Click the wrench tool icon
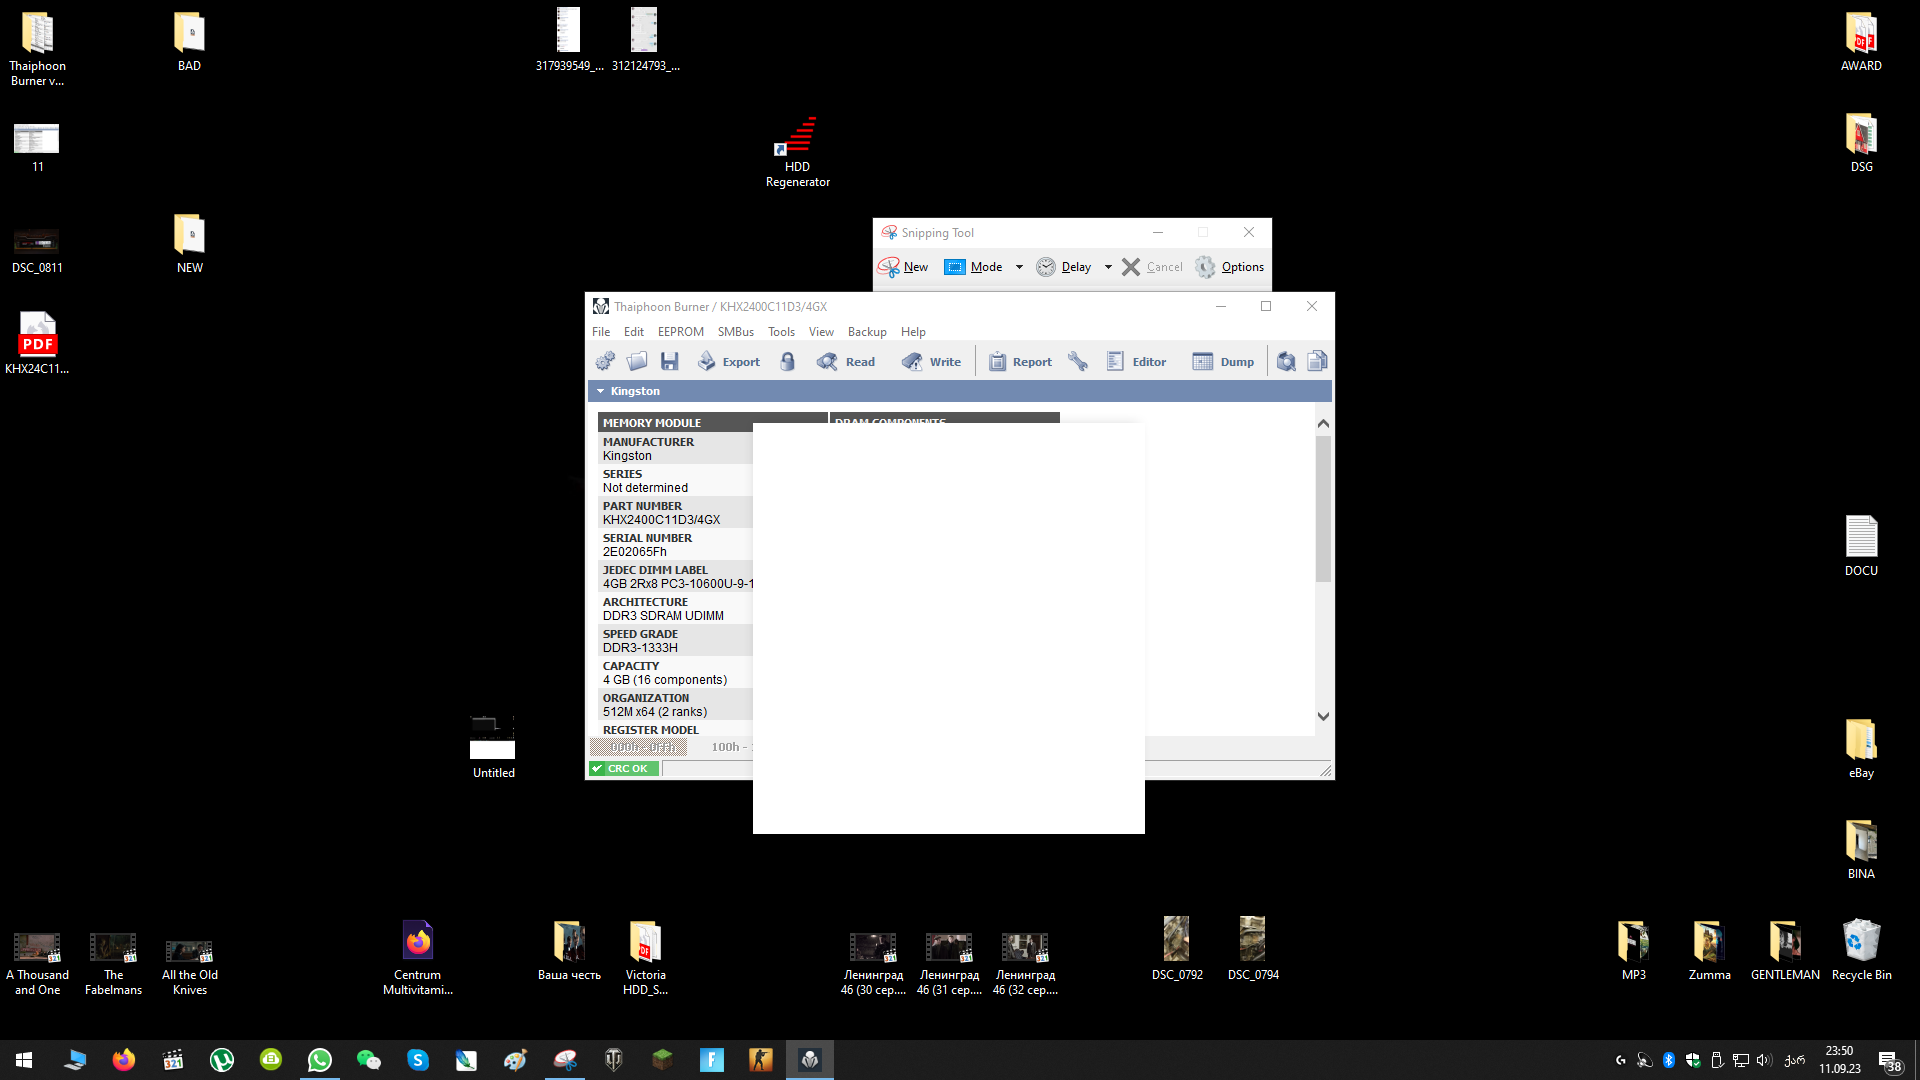The height and width of the screenshot is (1080, 1920). point(1078,362)
